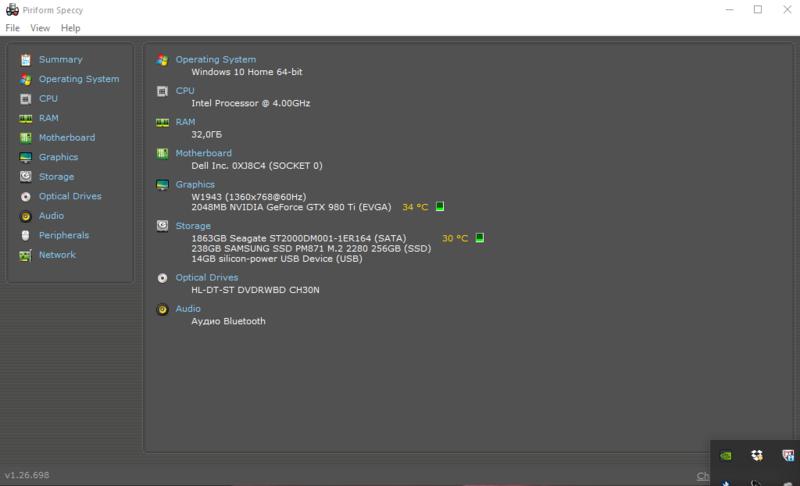Click the Optical Drives disc icon in summary

[162, 278]
